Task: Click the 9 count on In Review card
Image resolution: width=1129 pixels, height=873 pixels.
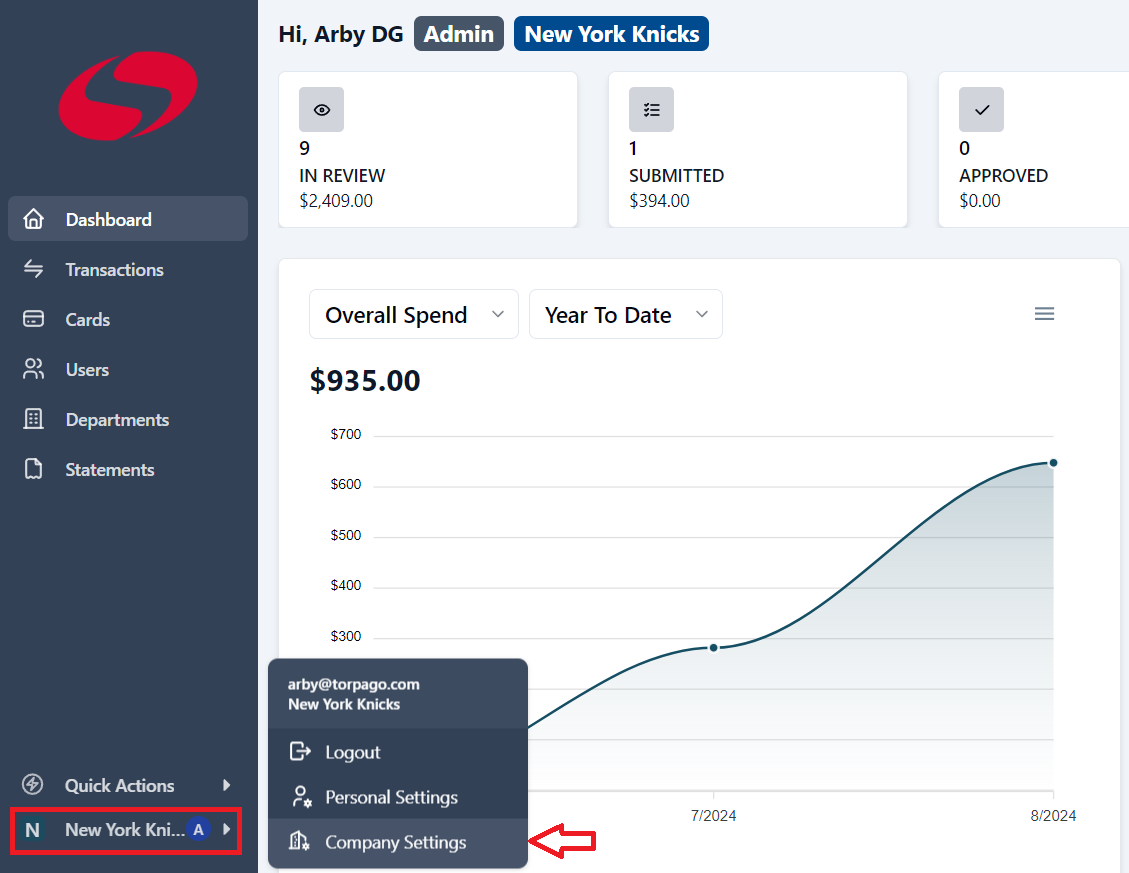Action: coord(305,148)
